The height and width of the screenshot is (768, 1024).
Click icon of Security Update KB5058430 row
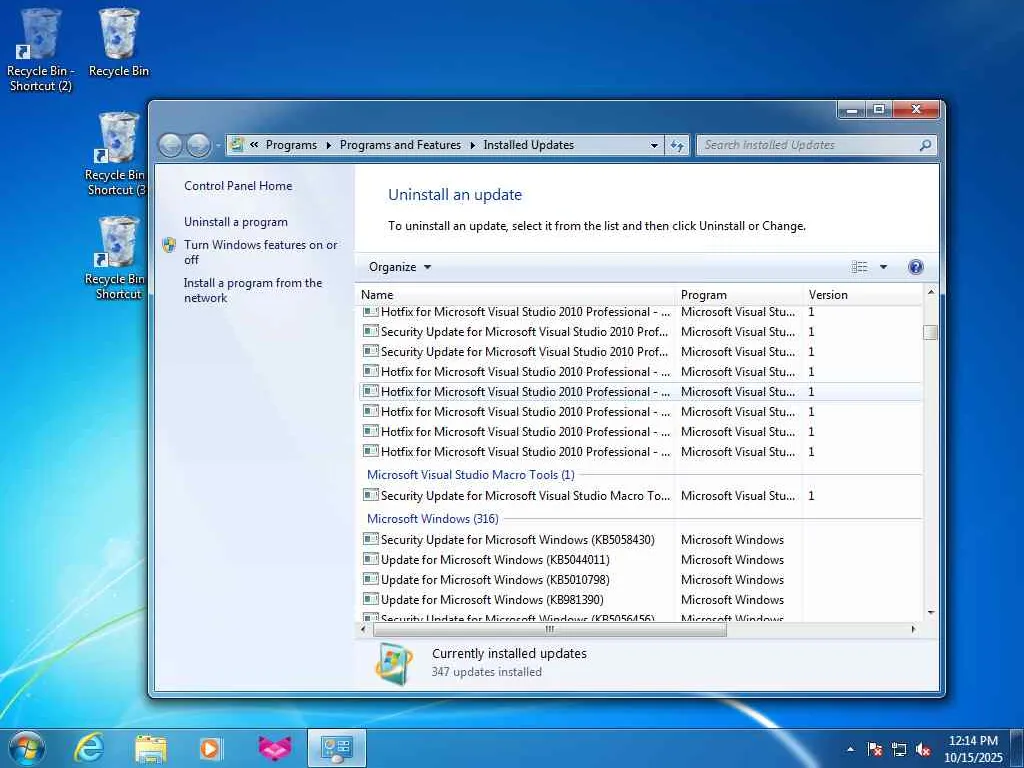point(370,539)
